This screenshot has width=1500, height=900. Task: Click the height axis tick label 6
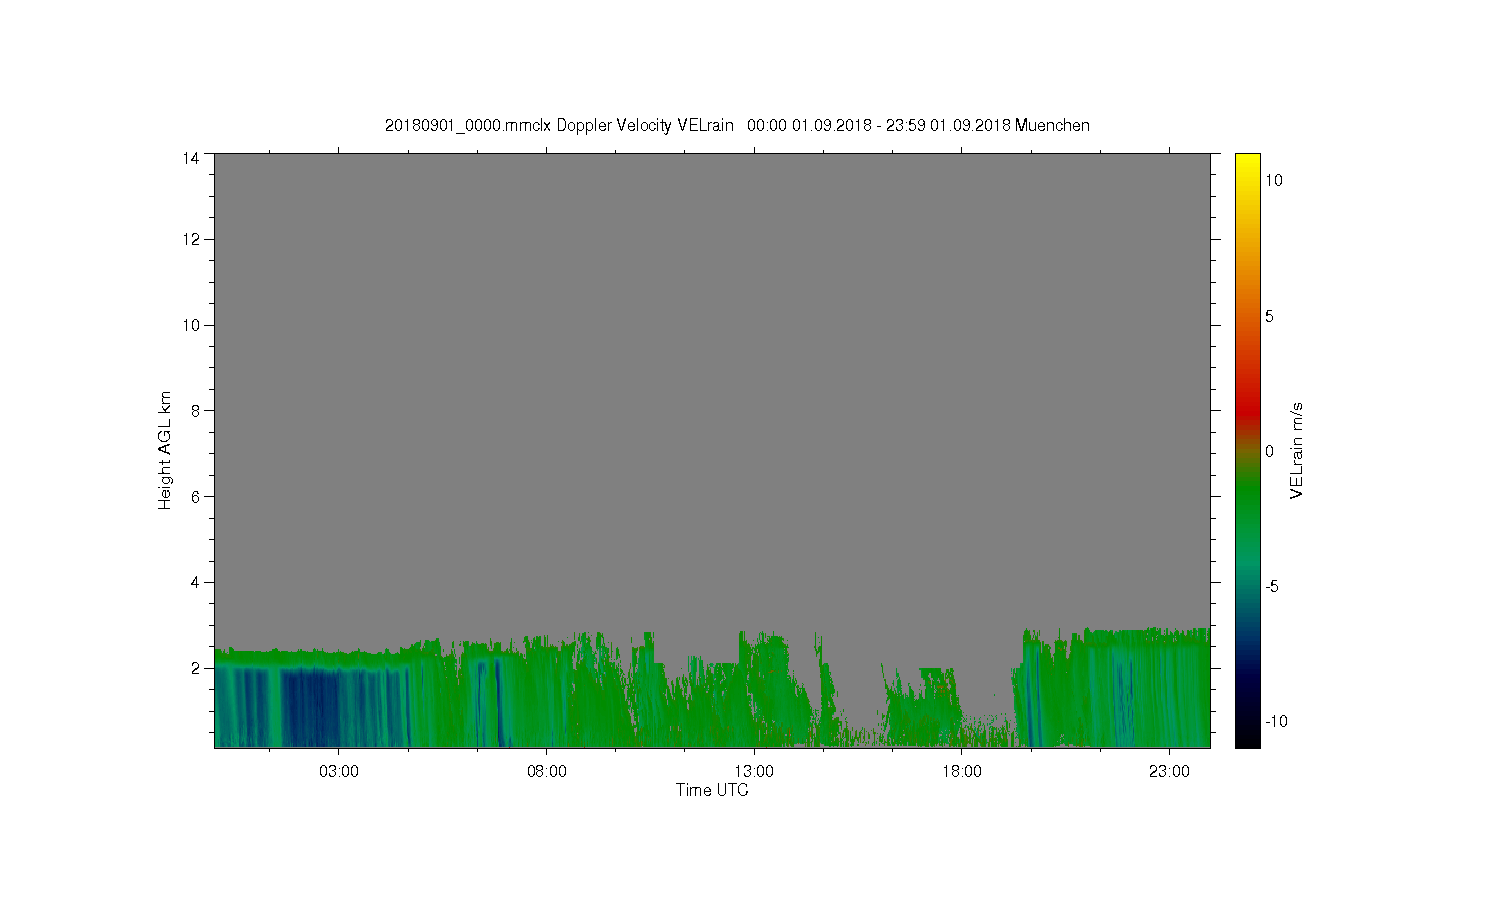(x=195, y=496)
